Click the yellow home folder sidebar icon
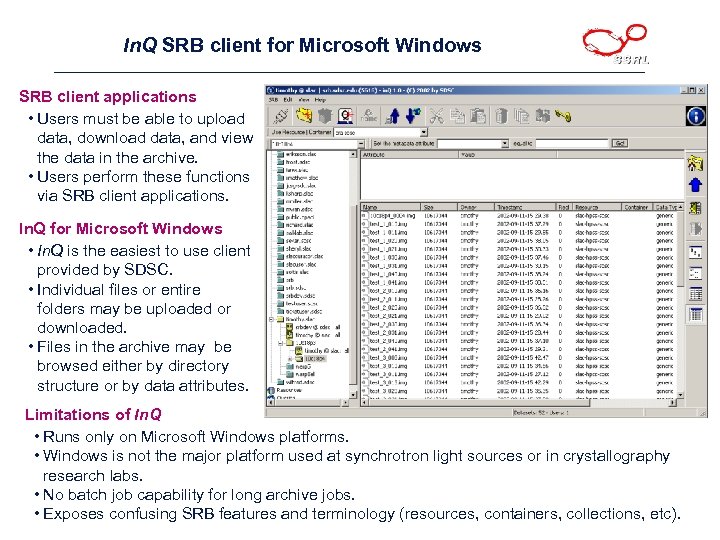Image resolution: width=720 pixels, height=540 pixels. coord(695,163)
